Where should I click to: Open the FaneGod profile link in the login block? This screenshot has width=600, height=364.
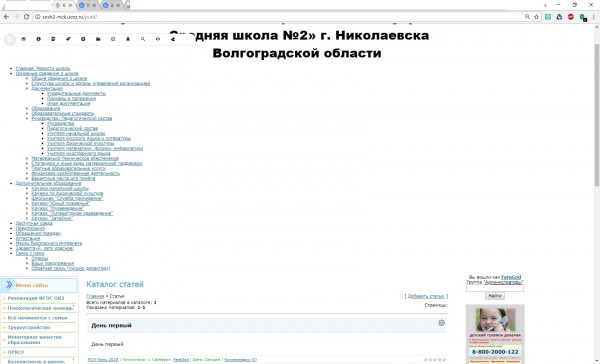pos(511,277)
